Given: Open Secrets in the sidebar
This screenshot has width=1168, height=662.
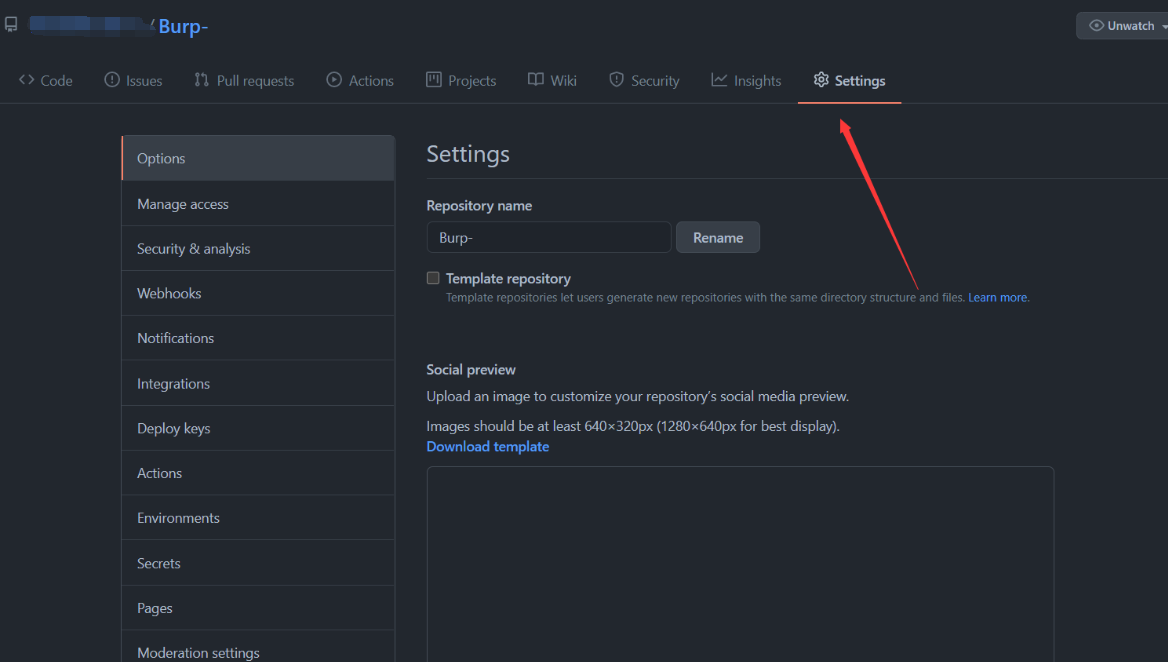Looking at the screenshot, I should click(x=258, y=563).
